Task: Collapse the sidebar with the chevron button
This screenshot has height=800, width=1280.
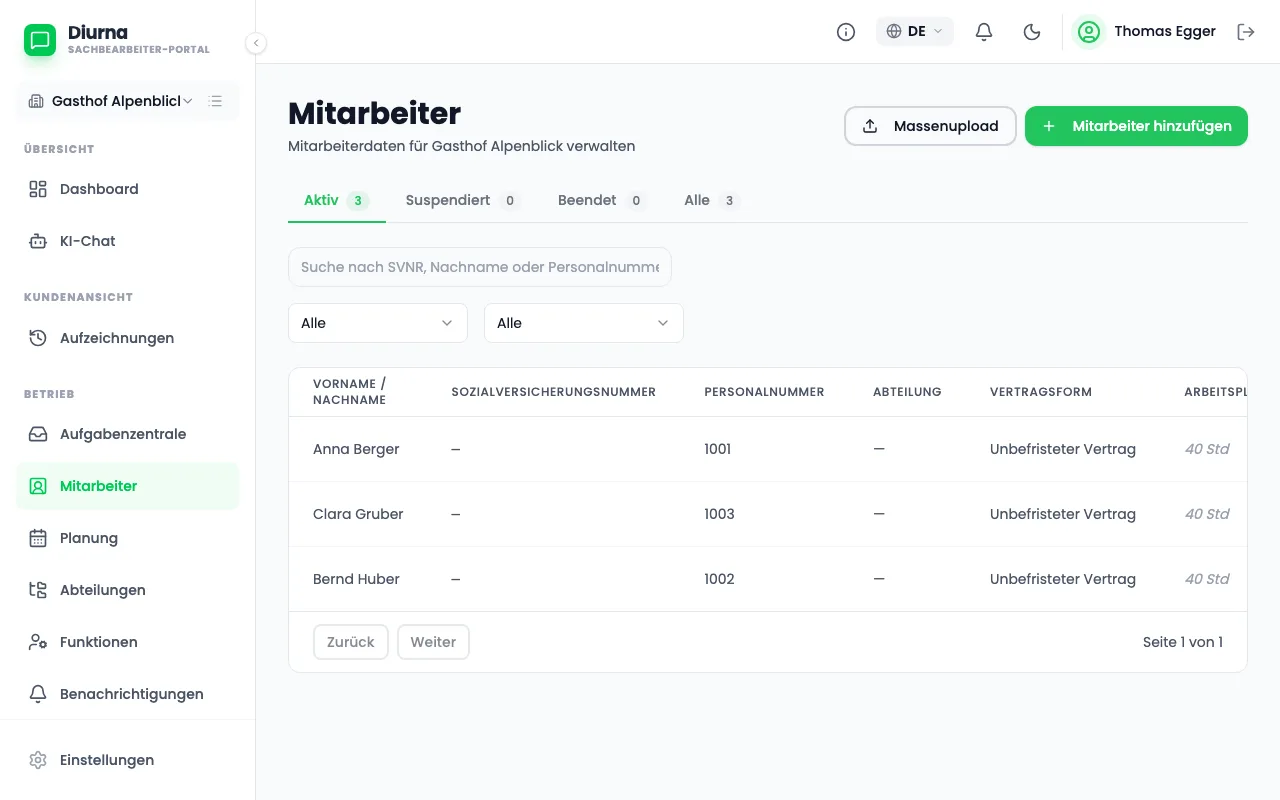Action: 256,43
